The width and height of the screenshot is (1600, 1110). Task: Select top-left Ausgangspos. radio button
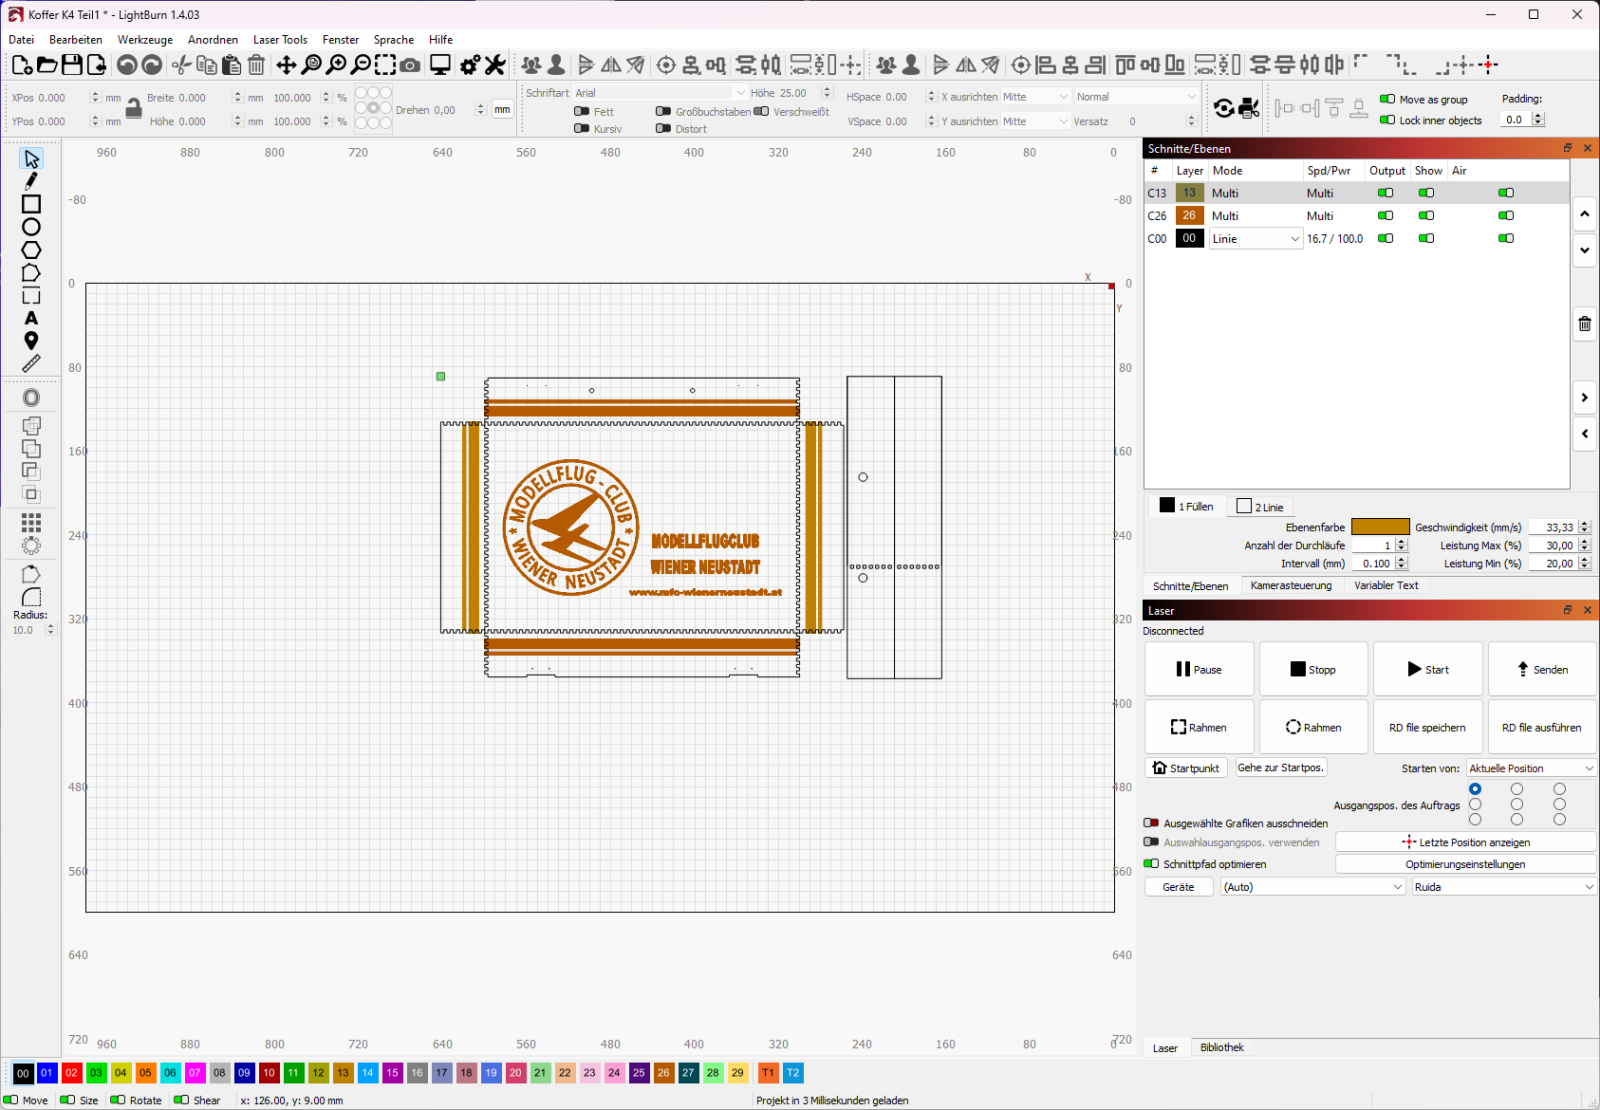point(1475,789)
